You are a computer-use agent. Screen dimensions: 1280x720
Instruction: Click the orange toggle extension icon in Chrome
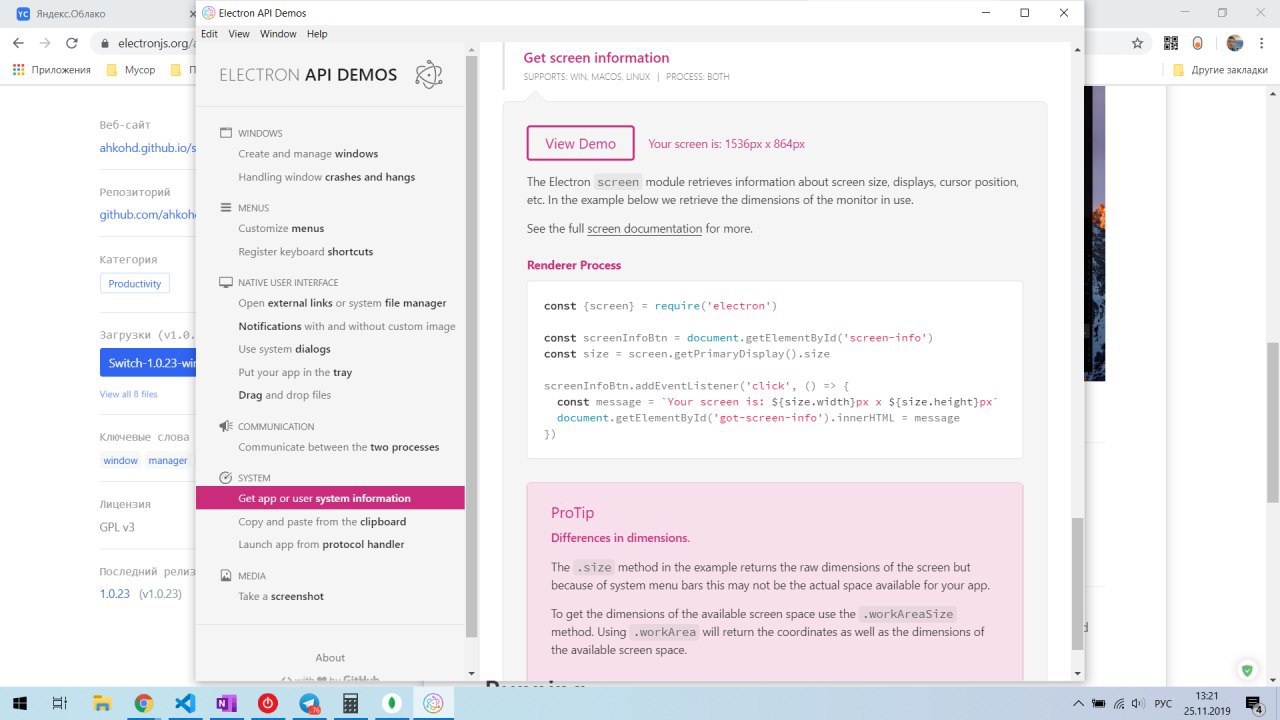[x=1198, y=43]
